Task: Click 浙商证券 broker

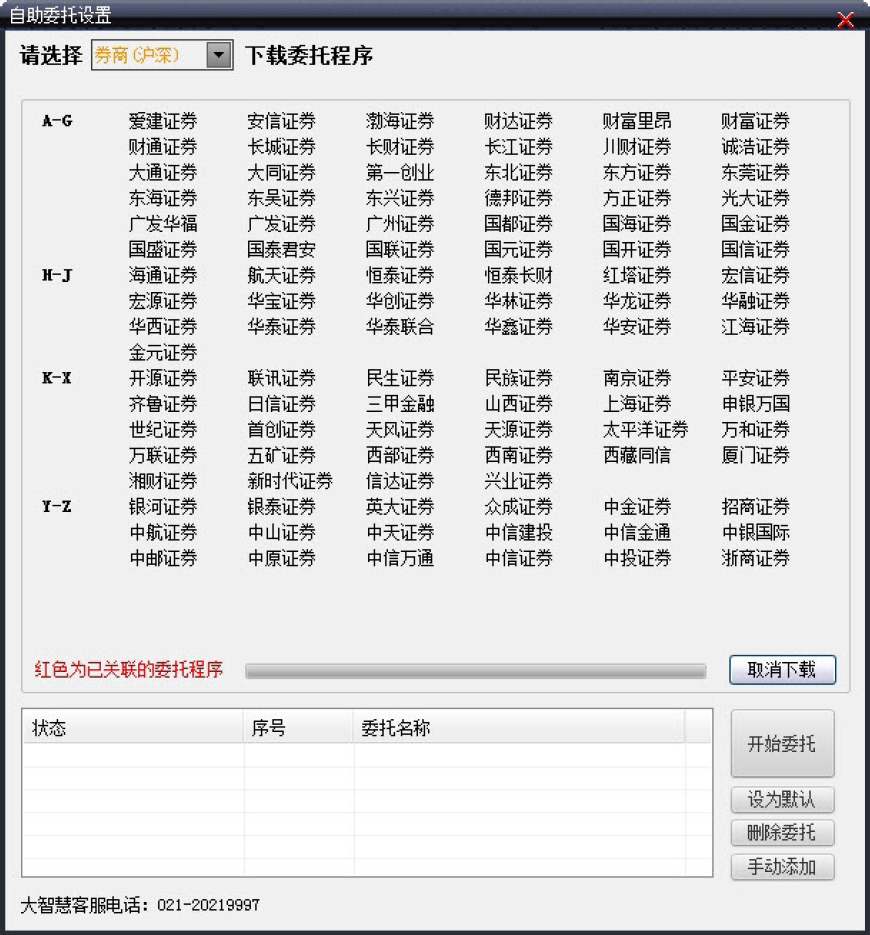Action: point(755,558)
